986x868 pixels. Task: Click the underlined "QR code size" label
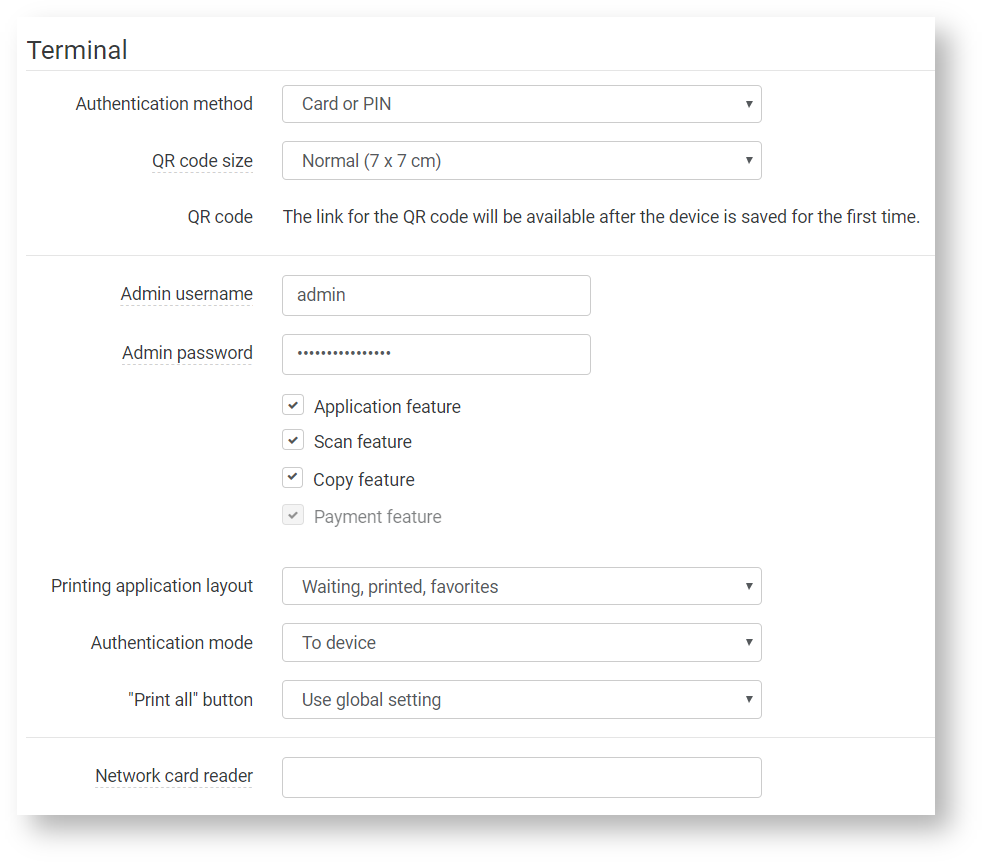click(202, 161)
